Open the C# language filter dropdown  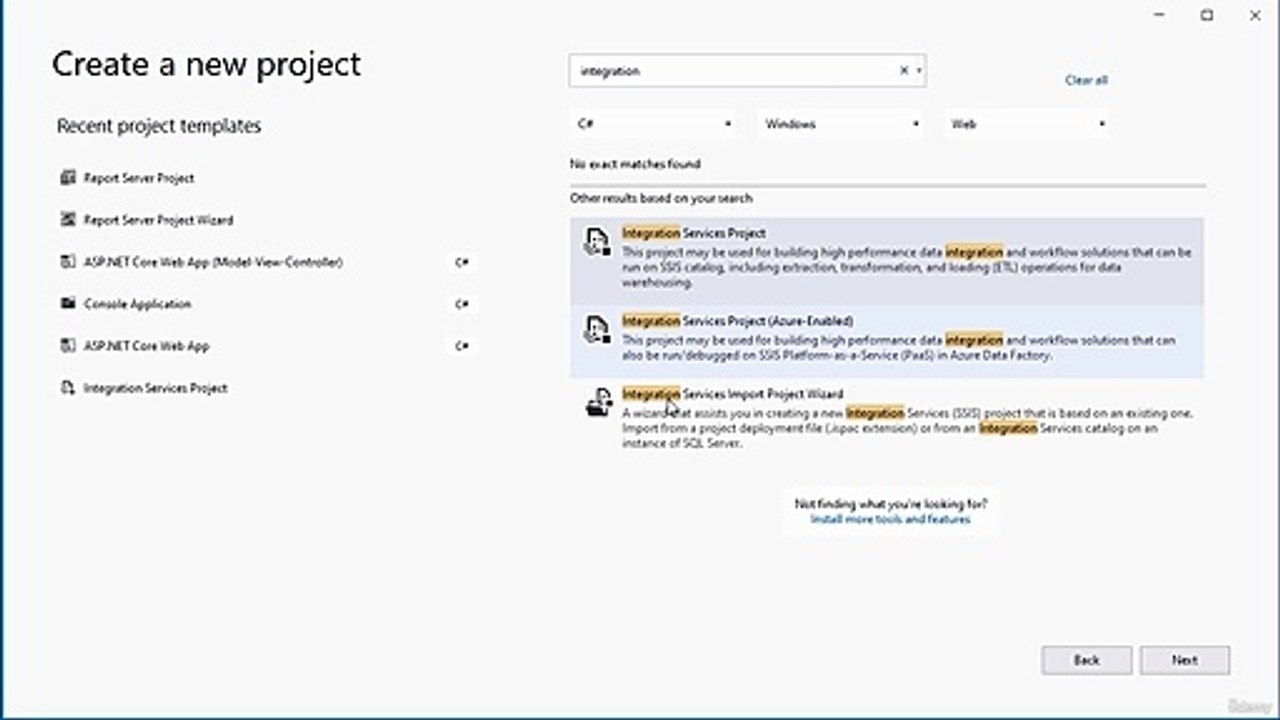656,124
